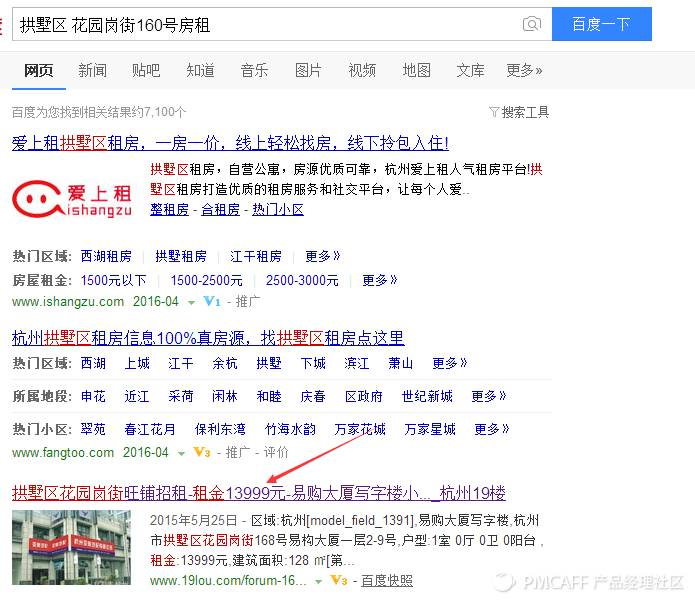
Task: Click the 易购大厦 building thumbnail
Action: (71, 547)
